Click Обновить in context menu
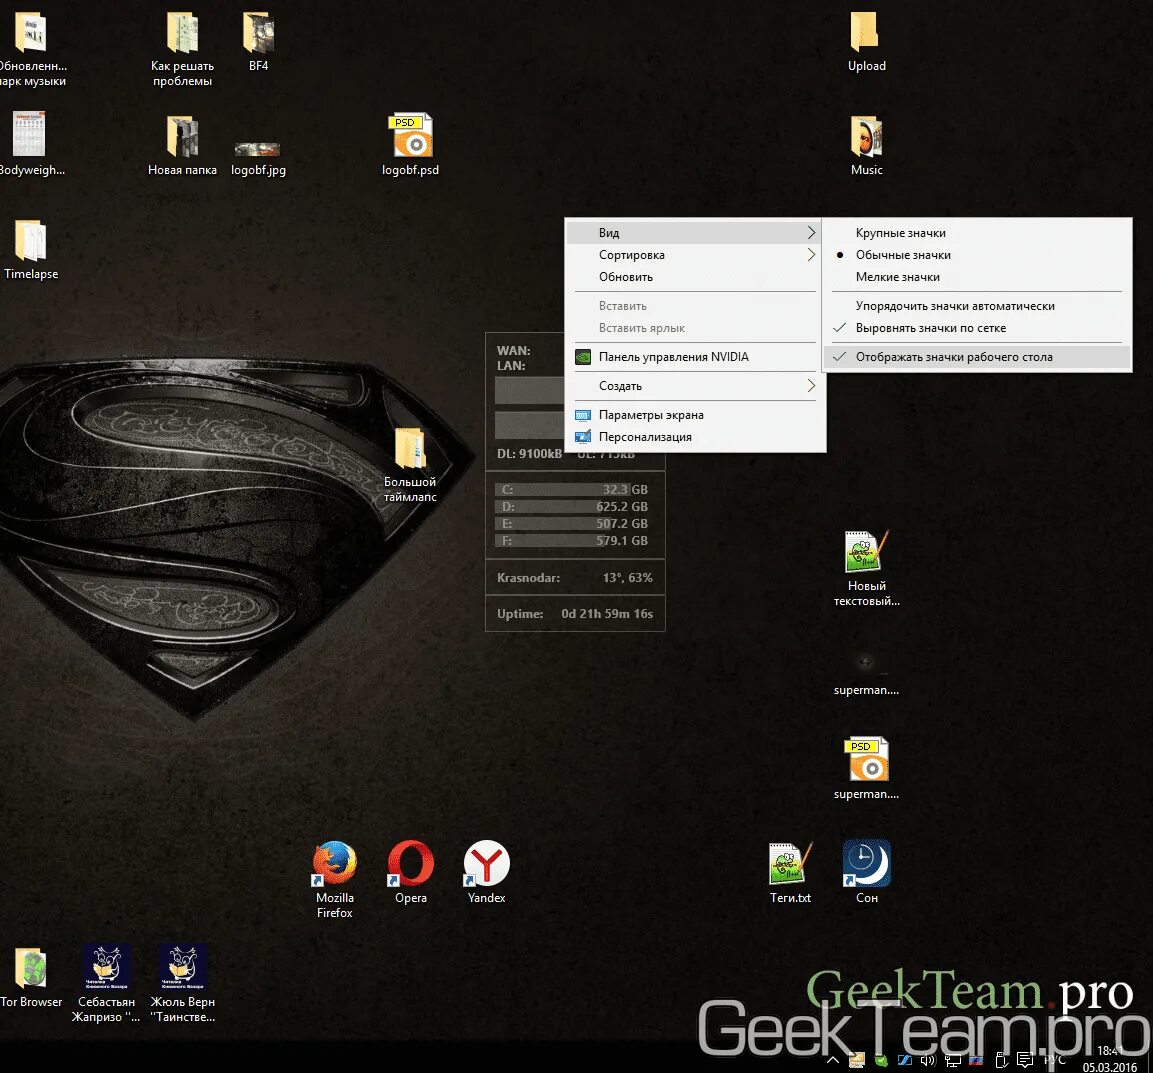The image size is (1153, 1073). 695,277
